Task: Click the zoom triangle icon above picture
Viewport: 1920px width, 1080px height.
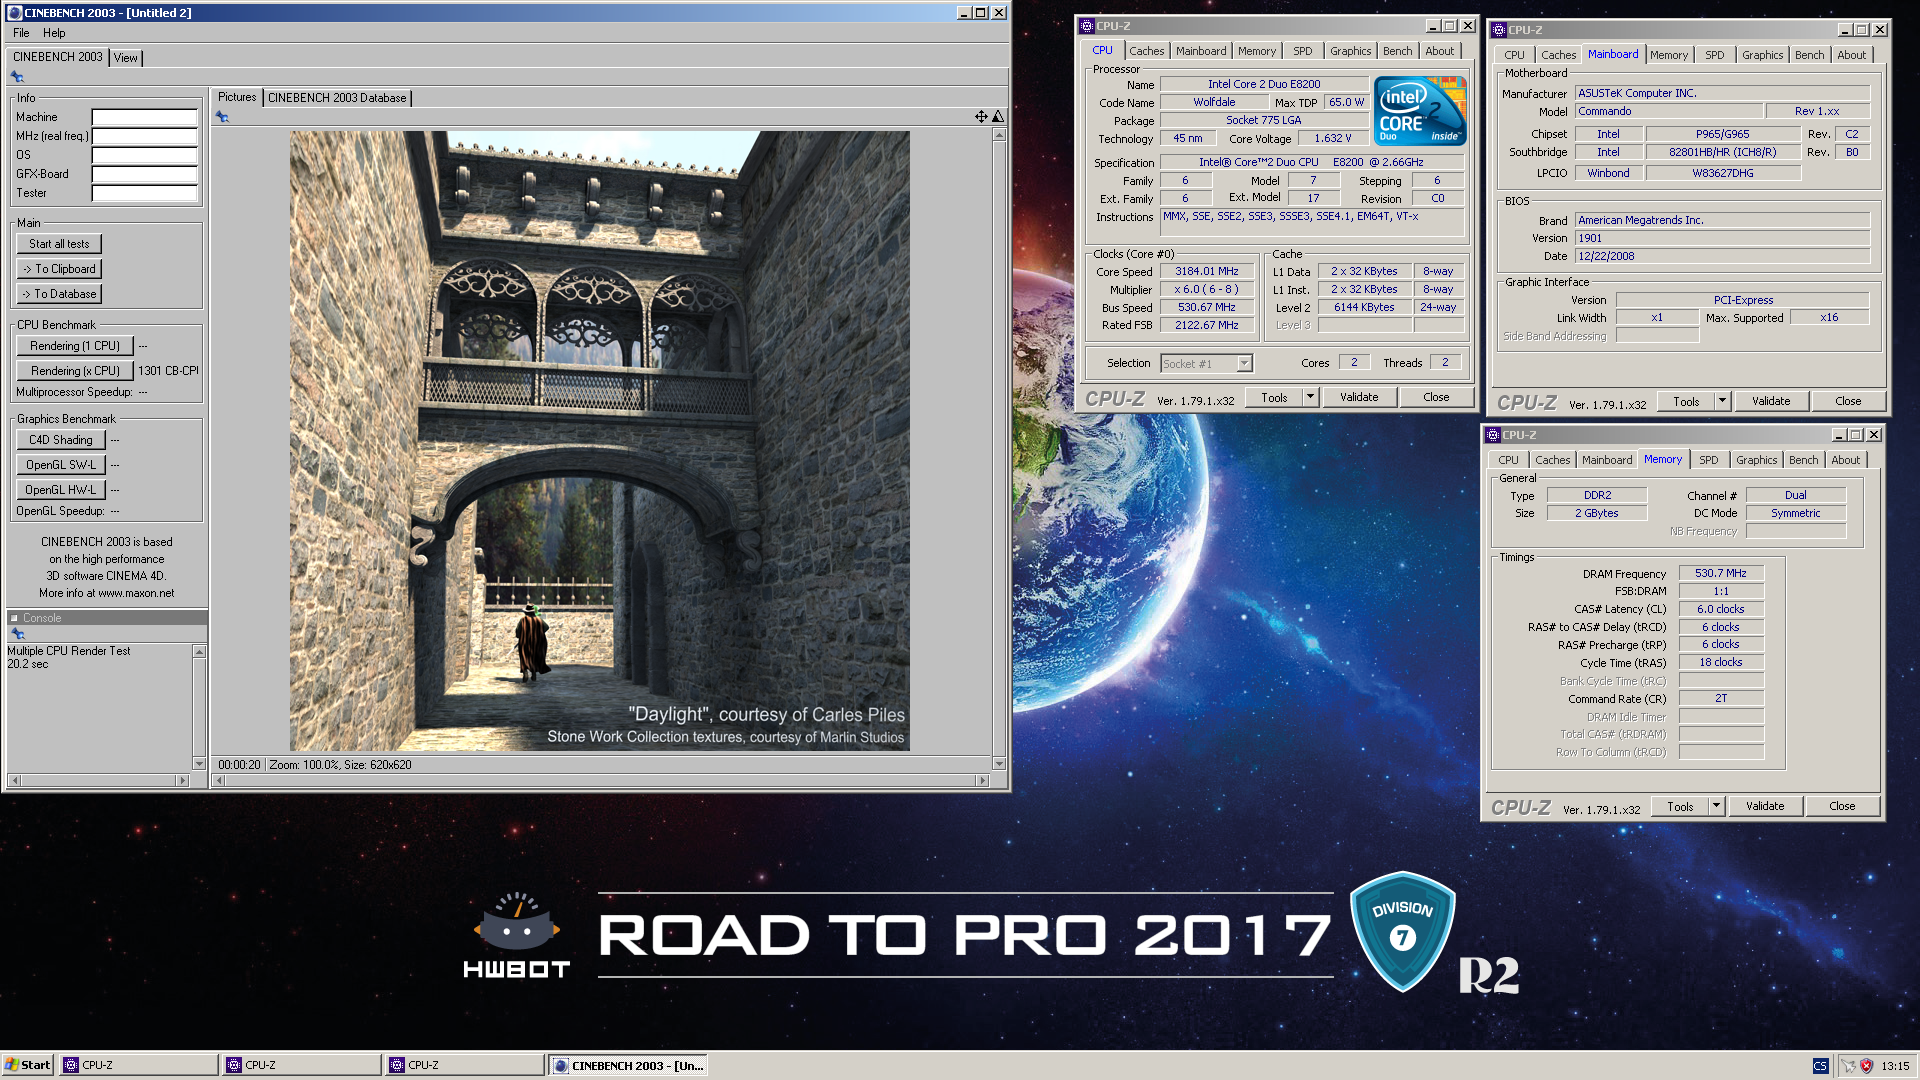Action: [x=997, y=117]
